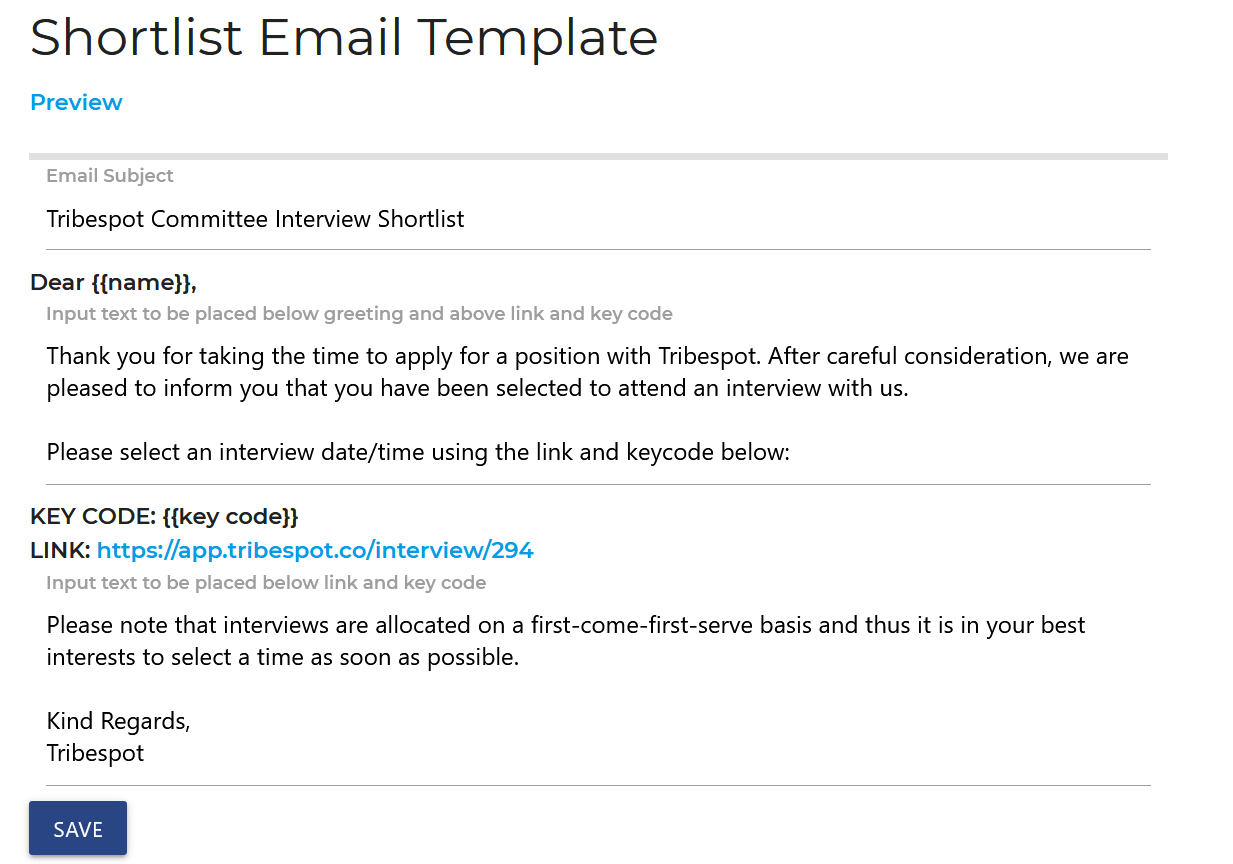The width and height of the screenshot is (1233, 864).
Task: Click the word 'Shortlist' in the subject field
Action: point(421,219)
